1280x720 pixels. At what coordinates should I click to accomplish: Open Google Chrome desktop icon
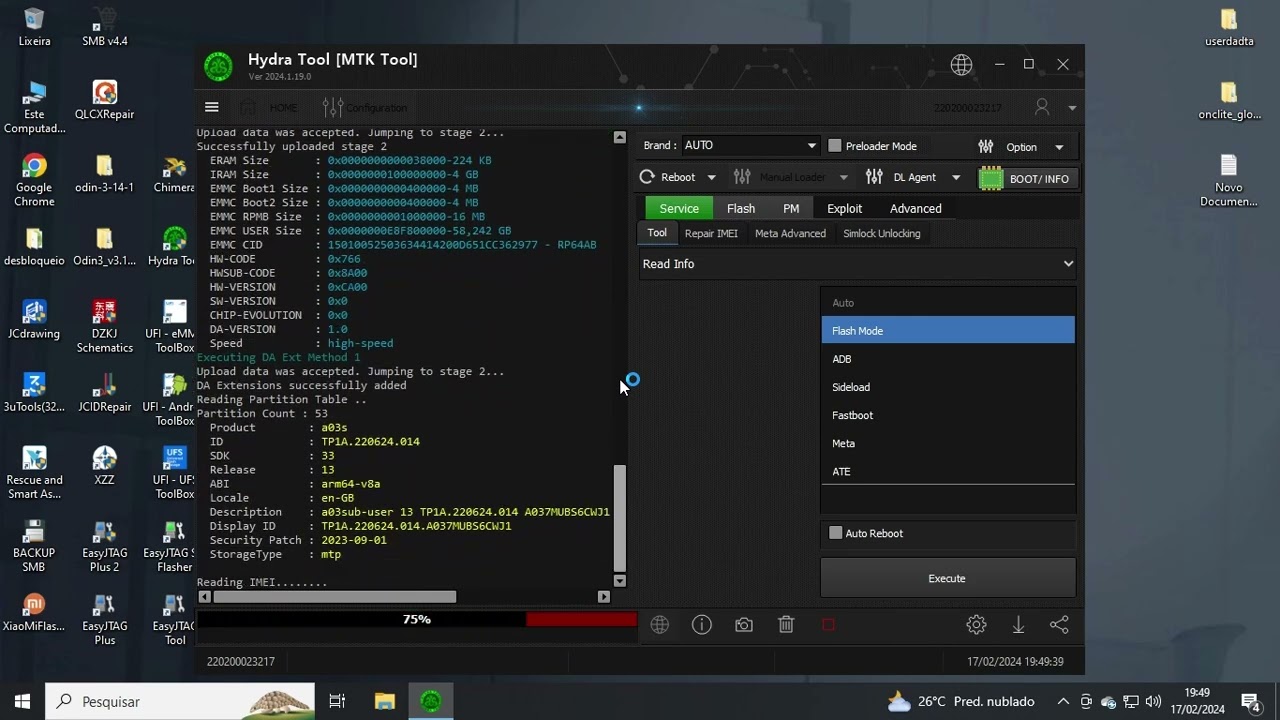(x=34, y=180)
